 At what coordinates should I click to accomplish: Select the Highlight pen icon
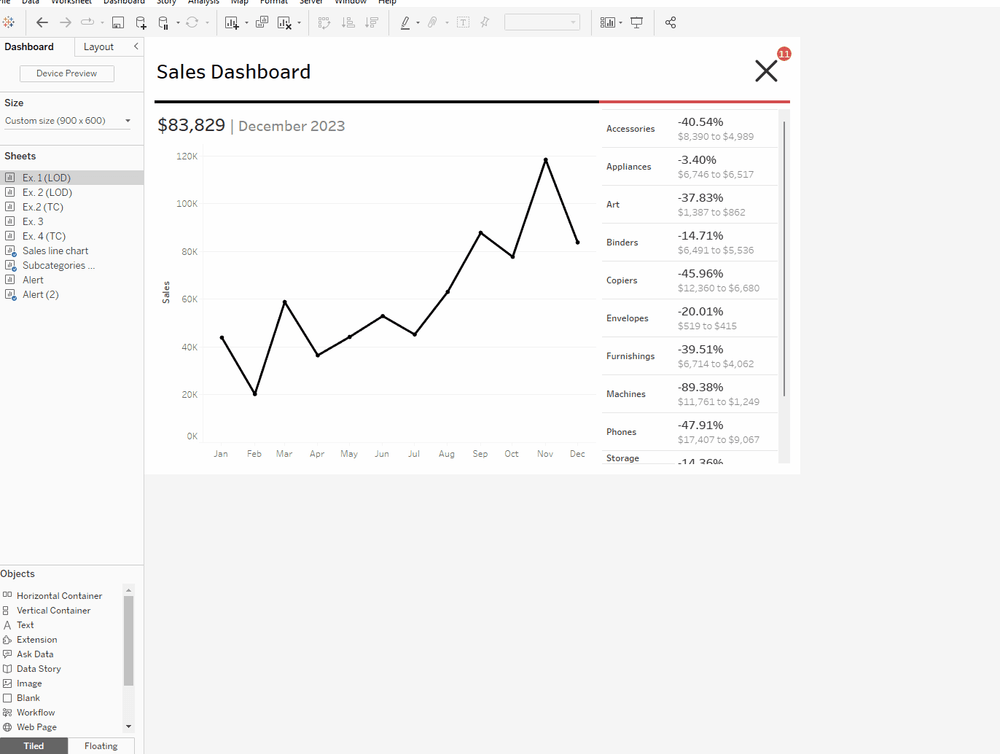coord(407,23)
